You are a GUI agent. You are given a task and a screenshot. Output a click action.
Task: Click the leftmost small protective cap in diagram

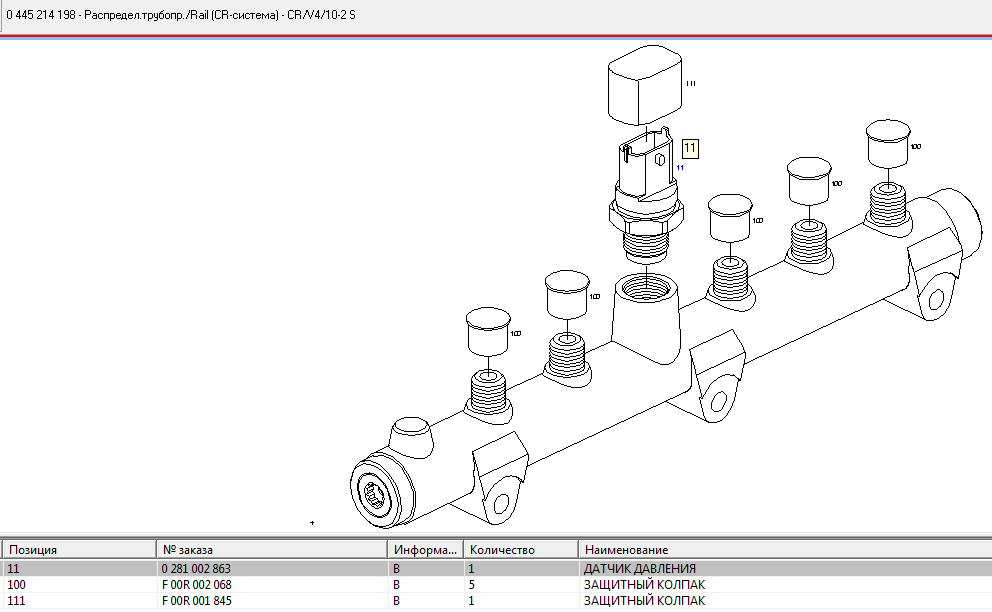(488, 332)
